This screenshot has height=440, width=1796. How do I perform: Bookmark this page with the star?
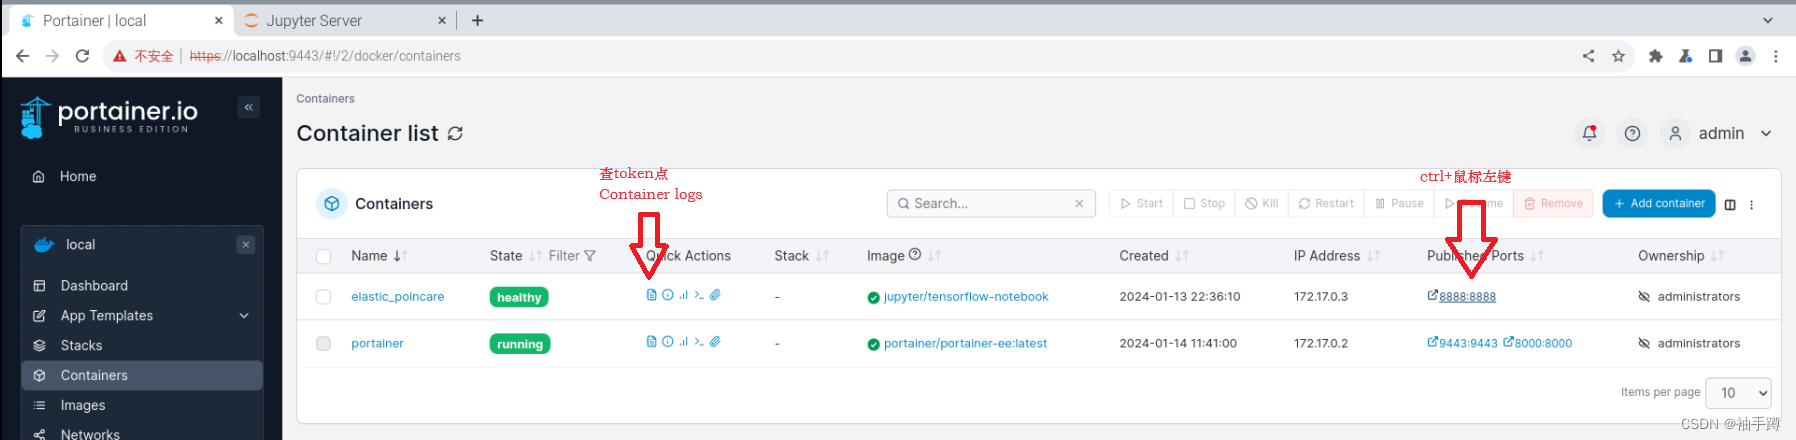1618,56
